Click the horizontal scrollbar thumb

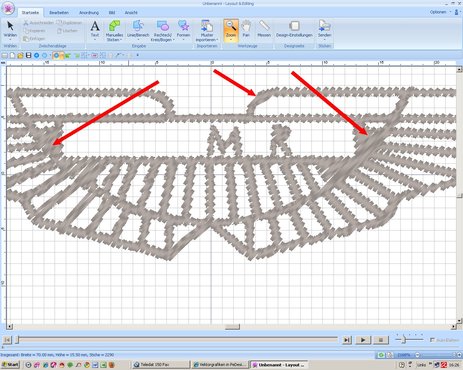pos(232,327)
